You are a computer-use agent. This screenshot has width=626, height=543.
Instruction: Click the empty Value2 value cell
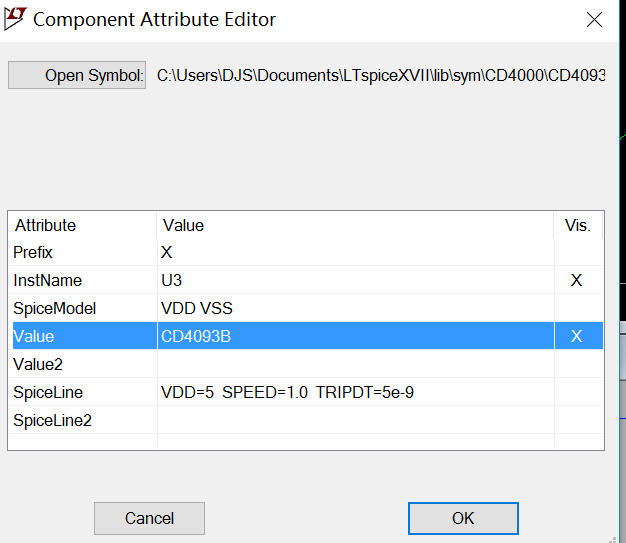pyautogui.click(x=356, y=364)
